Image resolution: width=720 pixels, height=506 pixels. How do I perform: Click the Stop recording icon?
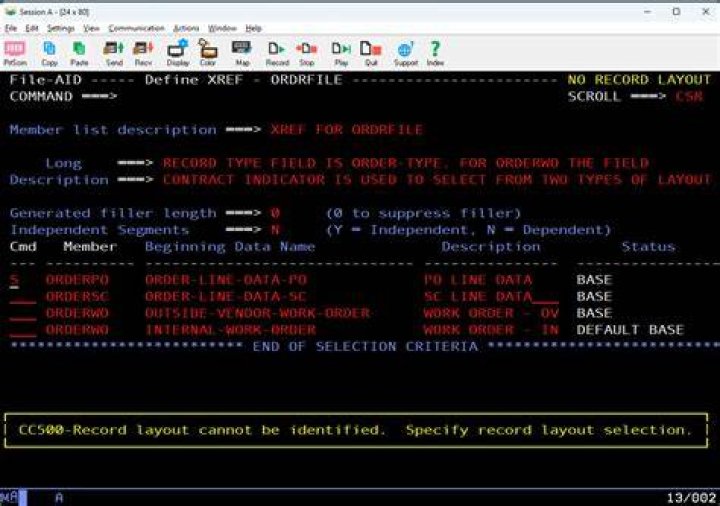[307, 53]
